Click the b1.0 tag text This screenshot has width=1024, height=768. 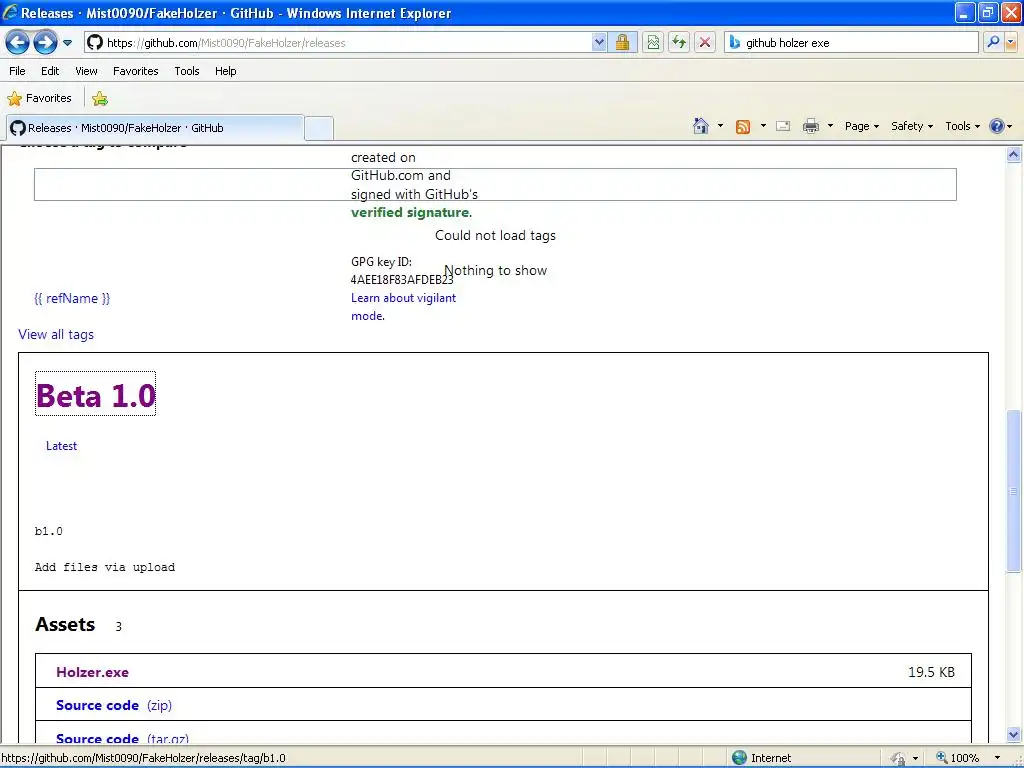(48, 531)
